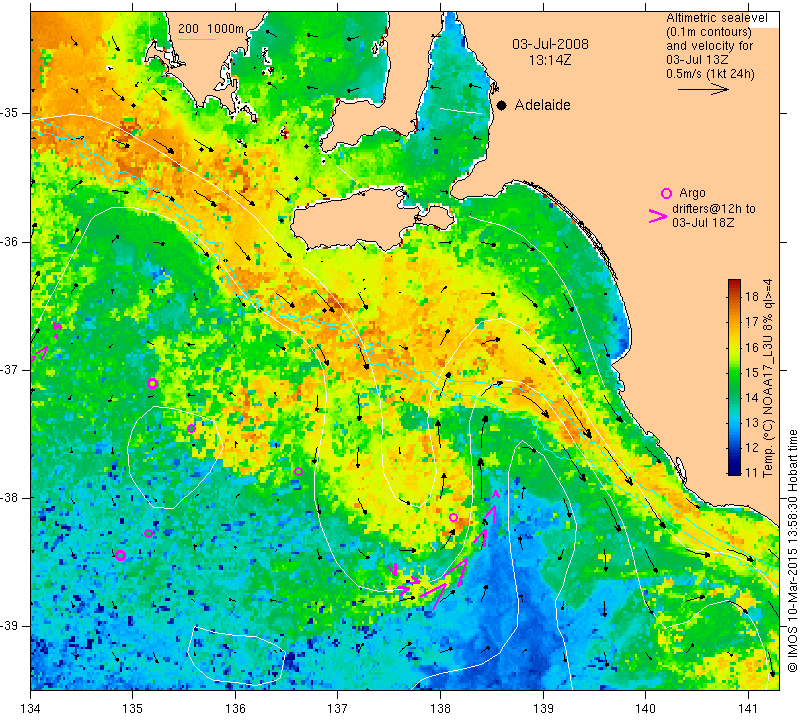Click the Argo float marker near 134.9E, 38.45S
Viewport: 800px width, 720px height.
click(120, 556)
